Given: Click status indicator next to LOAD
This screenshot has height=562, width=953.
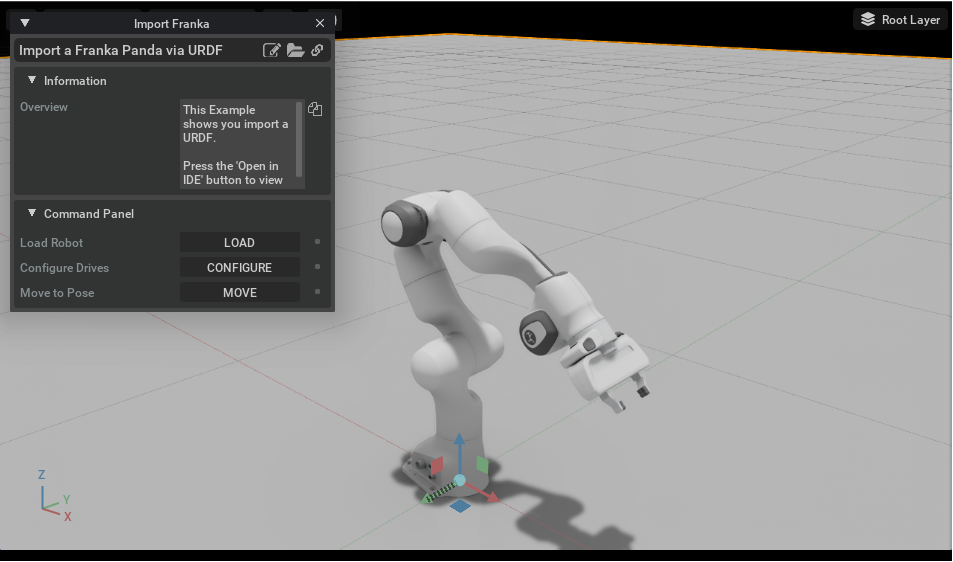Looking at the screenshot, I should click(317, 242).
